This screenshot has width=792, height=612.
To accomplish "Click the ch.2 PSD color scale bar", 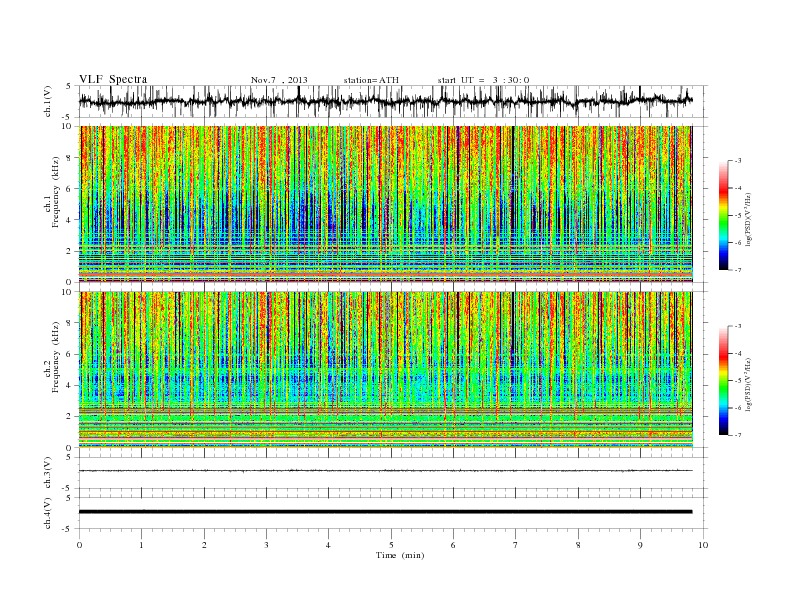I will (x=723, y=380).
